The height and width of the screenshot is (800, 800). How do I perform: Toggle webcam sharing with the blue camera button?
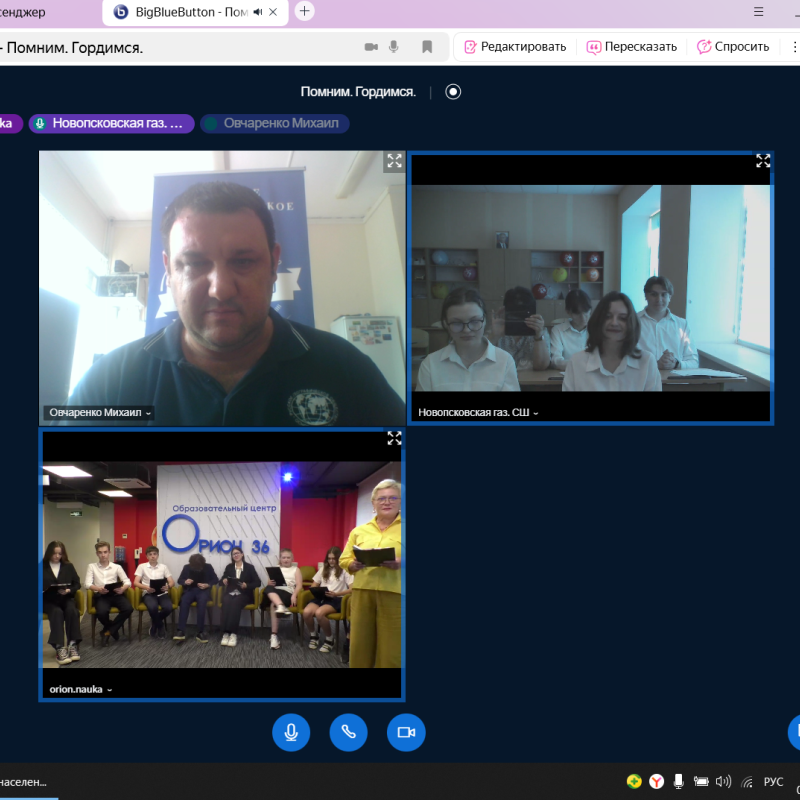(x=406, y=732)
